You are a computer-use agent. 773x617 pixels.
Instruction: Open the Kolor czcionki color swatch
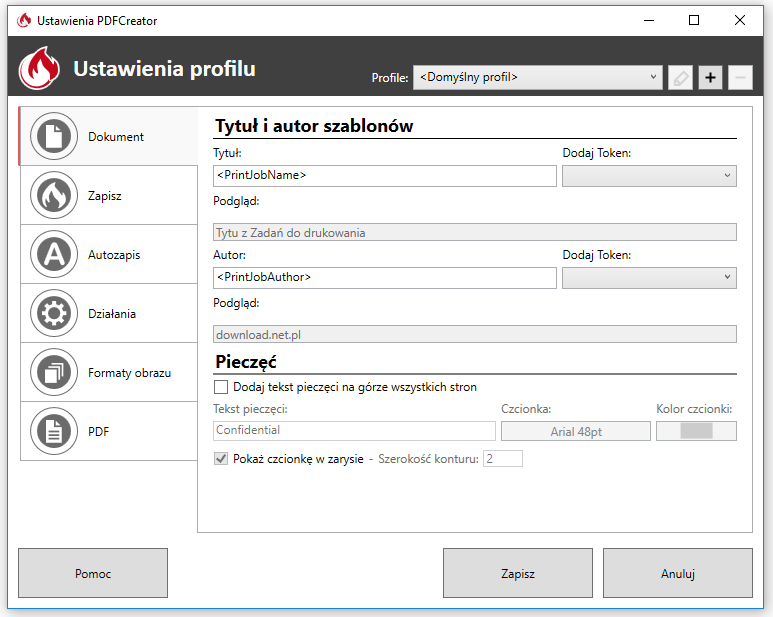tap(696, 431)
